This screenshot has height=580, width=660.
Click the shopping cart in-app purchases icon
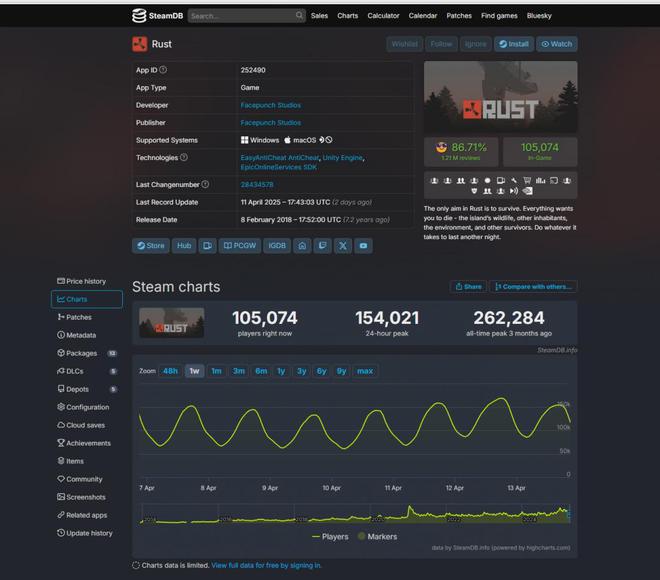click(527, 181)
